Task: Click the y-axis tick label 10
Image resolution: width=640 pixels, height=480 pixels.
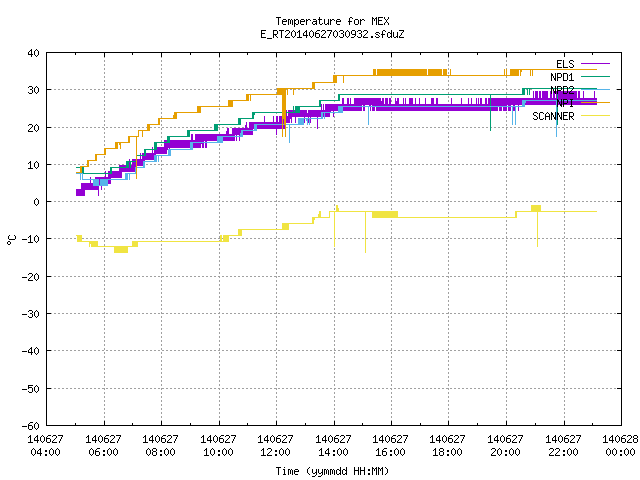Action: coord(33,165)
